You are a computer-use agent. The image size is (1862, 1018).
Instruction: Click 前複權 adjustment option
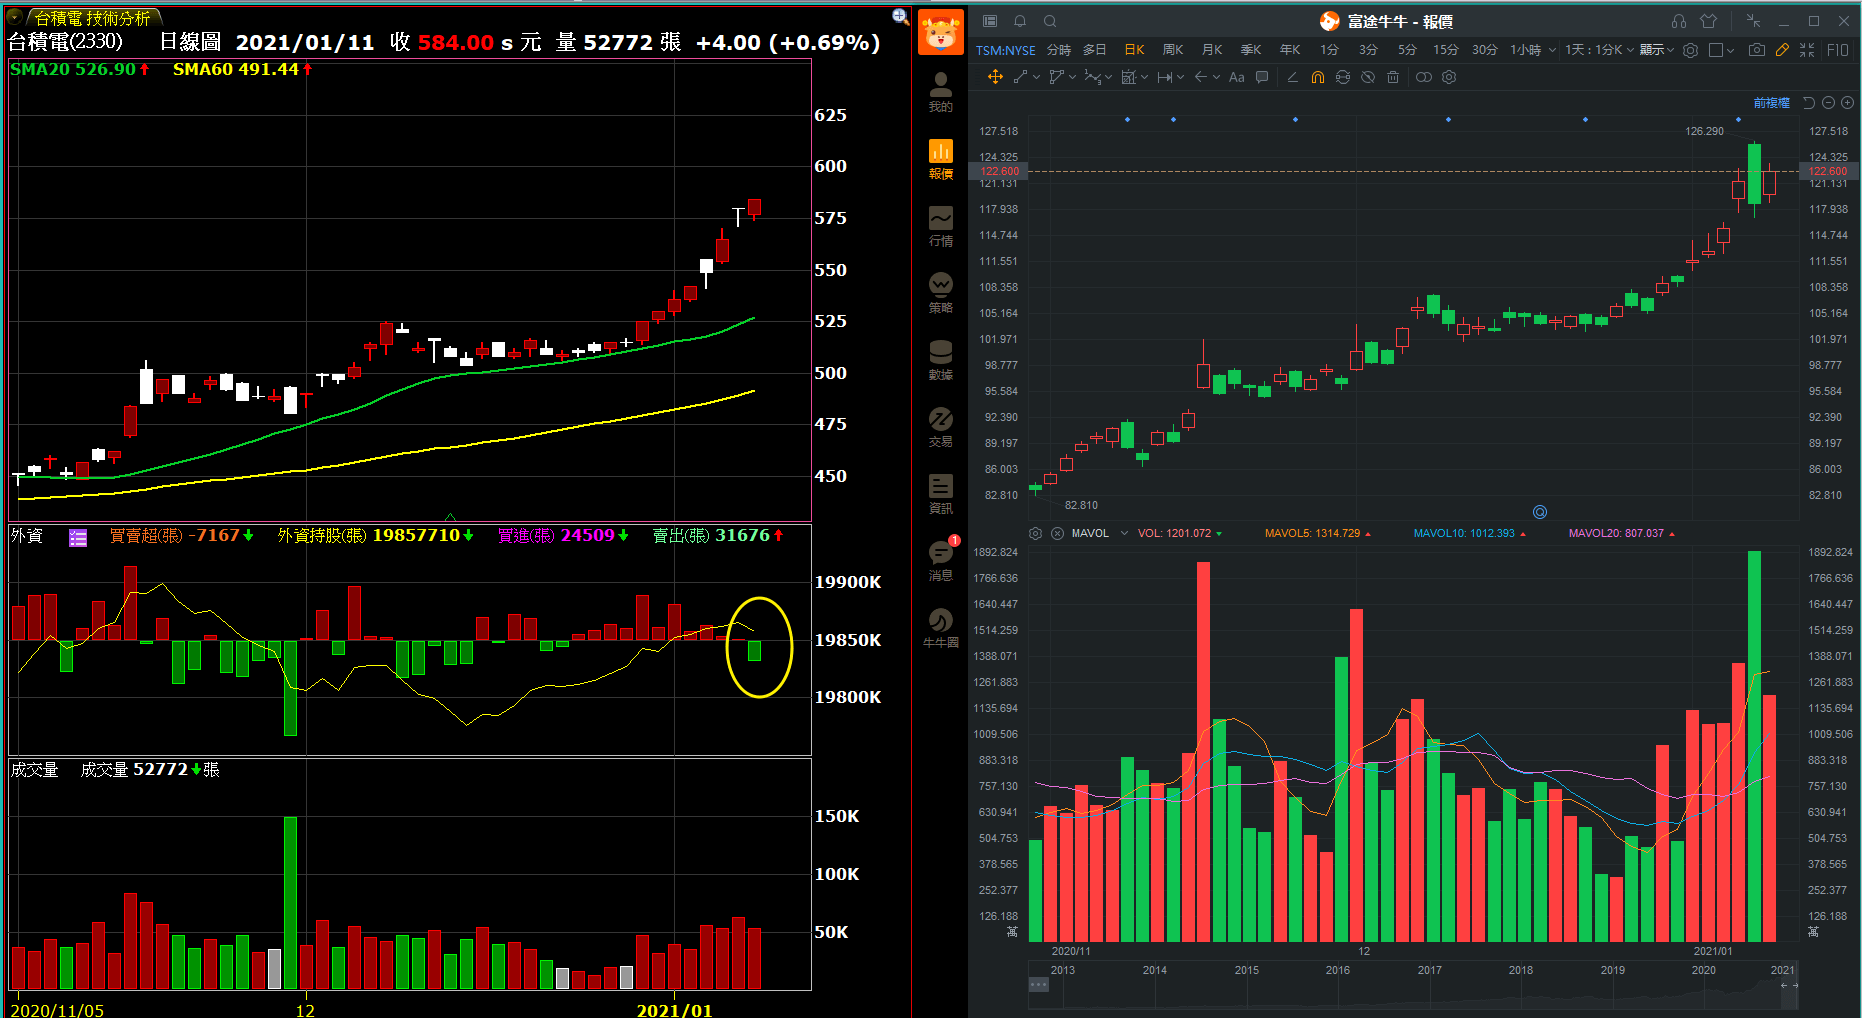tap(1771, 103)
